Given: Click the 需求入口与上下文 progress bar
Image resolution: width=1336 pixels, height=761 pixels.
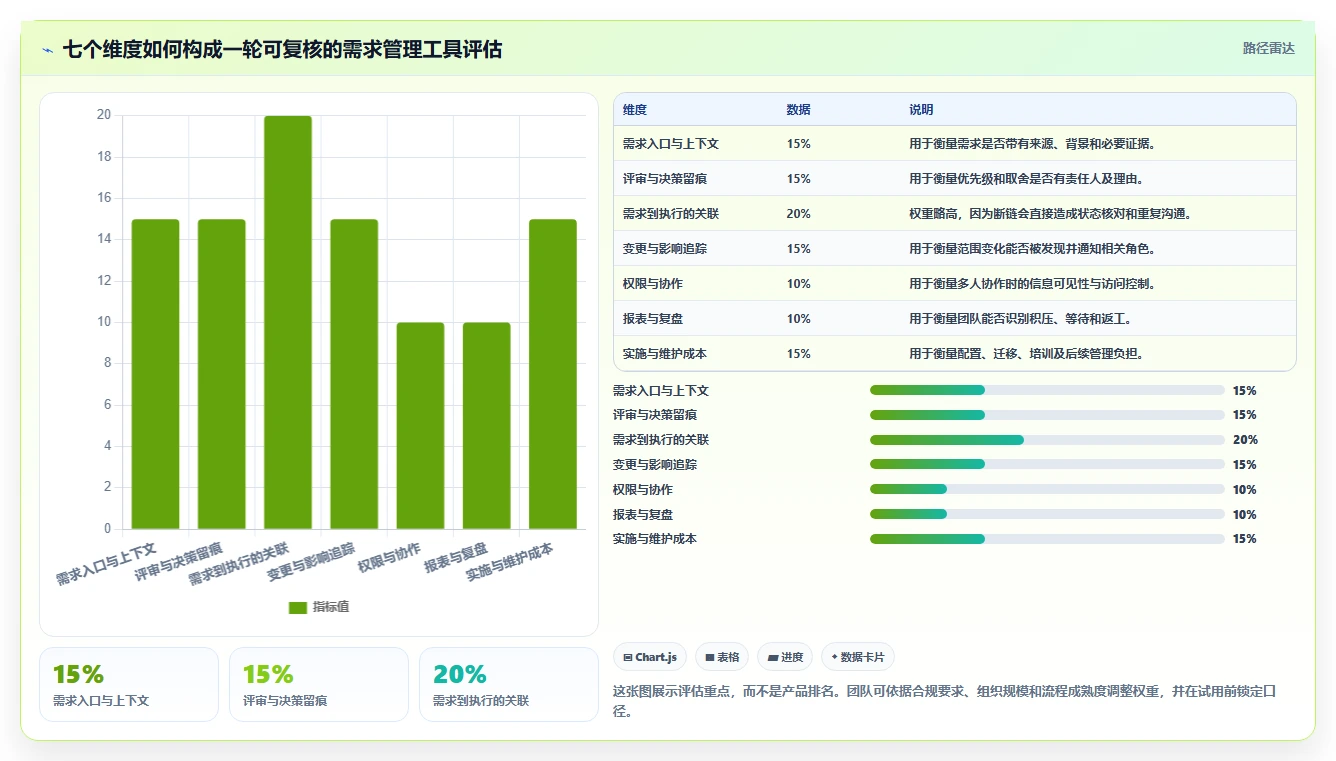Looking at the screenshot, I should [x=1047, y=390].
